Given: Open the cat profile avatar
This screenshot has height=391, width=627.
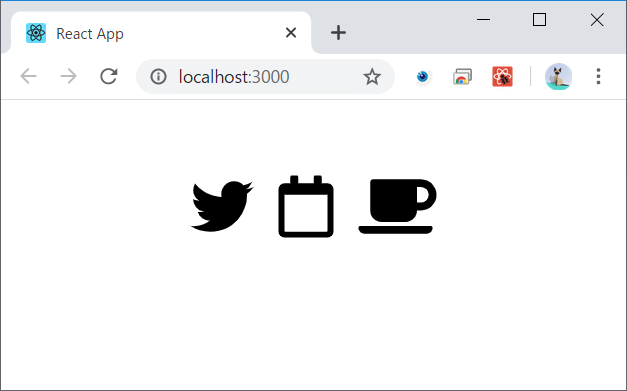Looking at the screenshot, I should point(559,76).
